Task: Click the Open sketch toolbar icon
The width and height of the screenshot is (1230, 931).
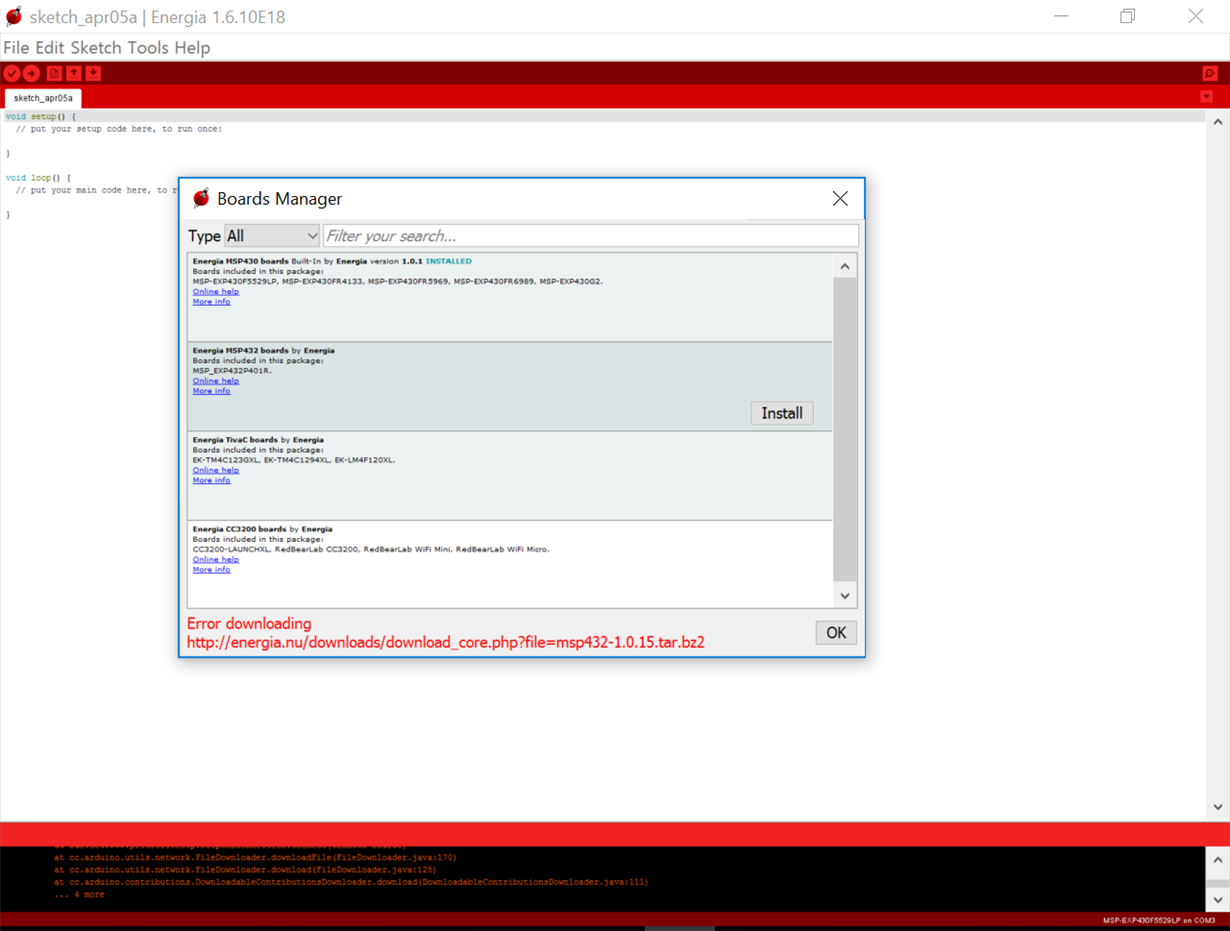Action: 74,73
